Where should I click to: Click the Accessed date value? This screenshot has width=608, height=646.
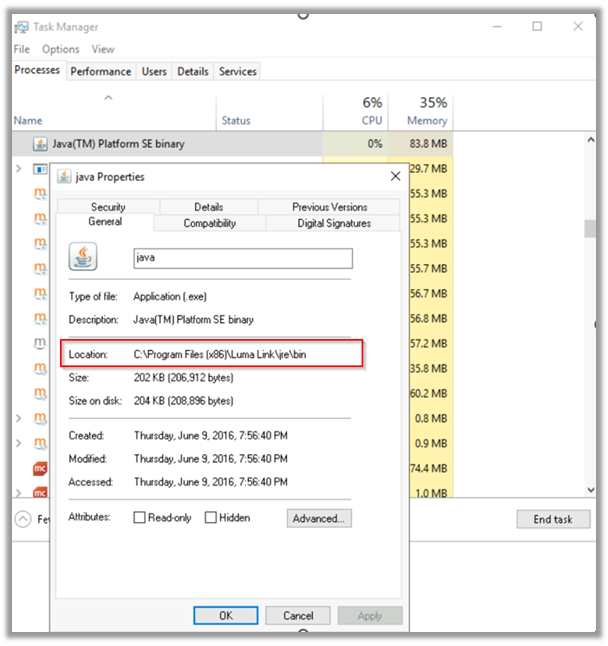click(x=211, y=482)
